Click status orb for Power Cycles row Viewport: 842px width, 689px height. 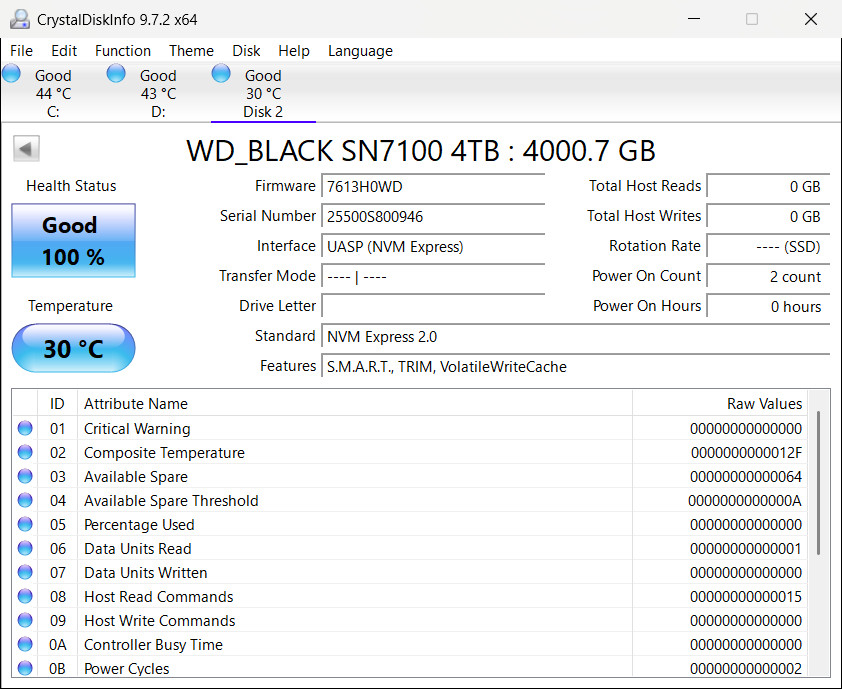[25, 668]
